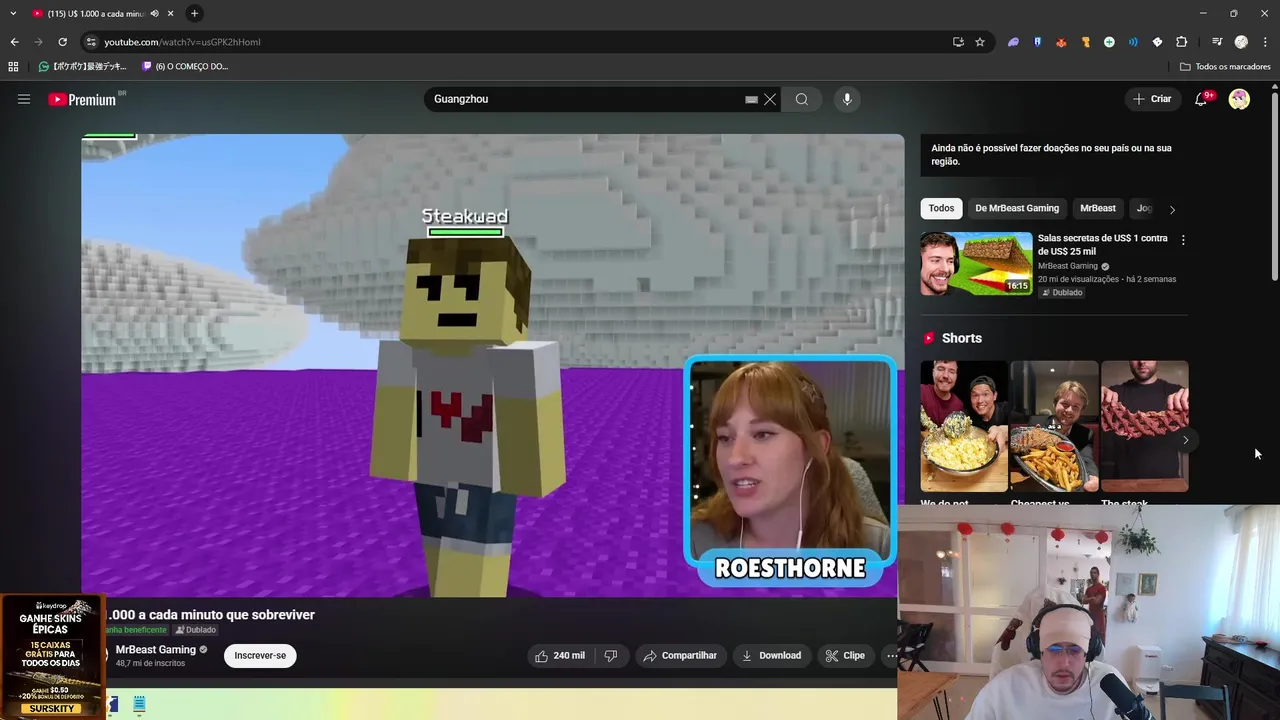Create a clip with Clipe button
Viewport: 1280px width, 720px height.
click(845, 656)
